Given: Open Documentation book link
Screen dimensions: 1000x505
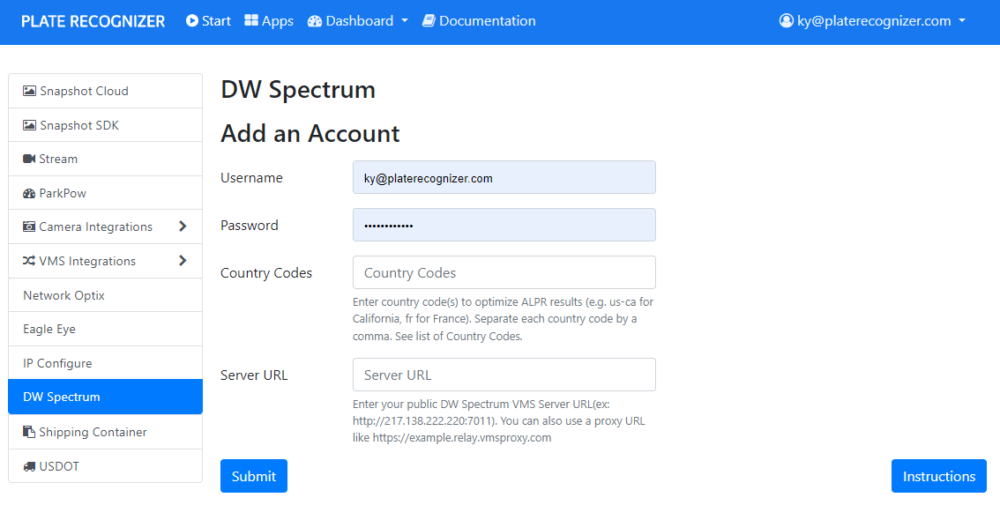Looking at the screenshot, I should [479, 21].
